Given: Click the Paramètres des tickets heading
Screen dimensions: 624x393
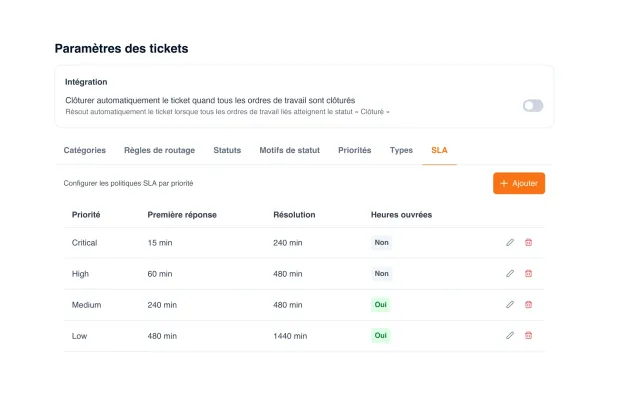Looking at the screenshot, I should (121, 49).
